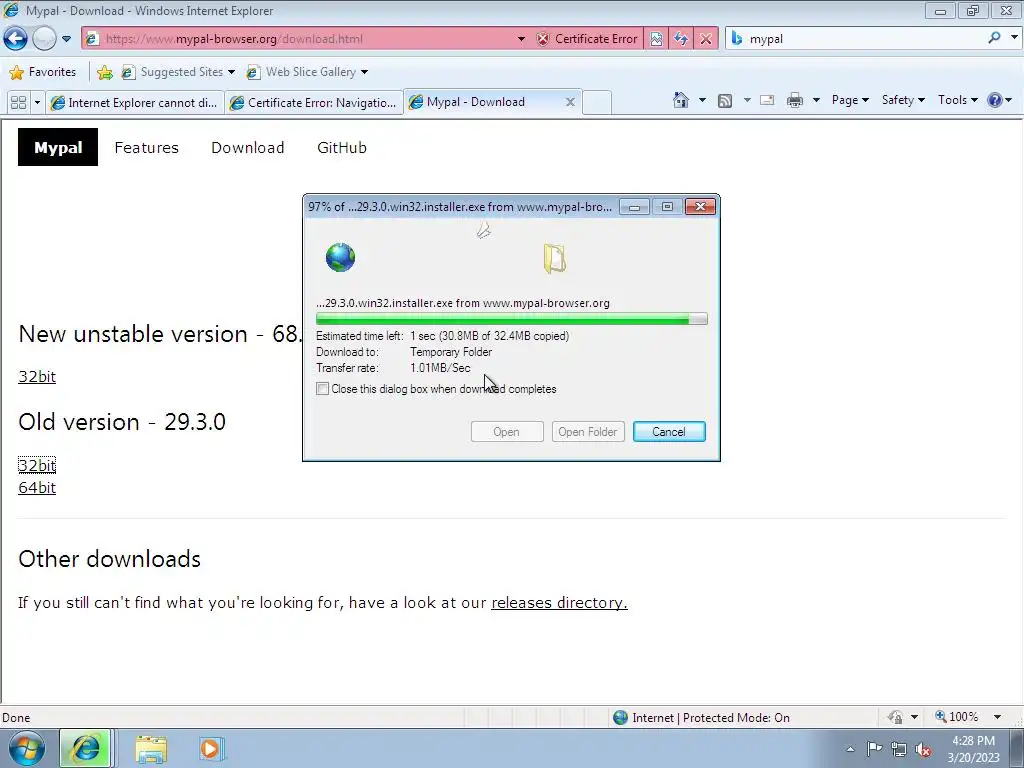Viewport: 1024px width, 768px height.
Task: Click the folder icon in download dialog
Action: 554,259
